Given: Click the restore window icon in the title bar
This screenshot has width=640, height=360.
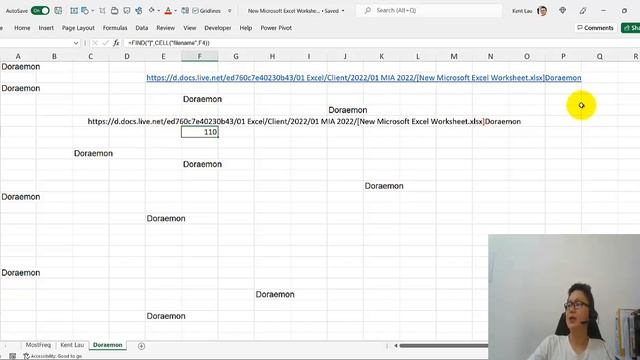Looking at the screenshot, I should point(624,11).
